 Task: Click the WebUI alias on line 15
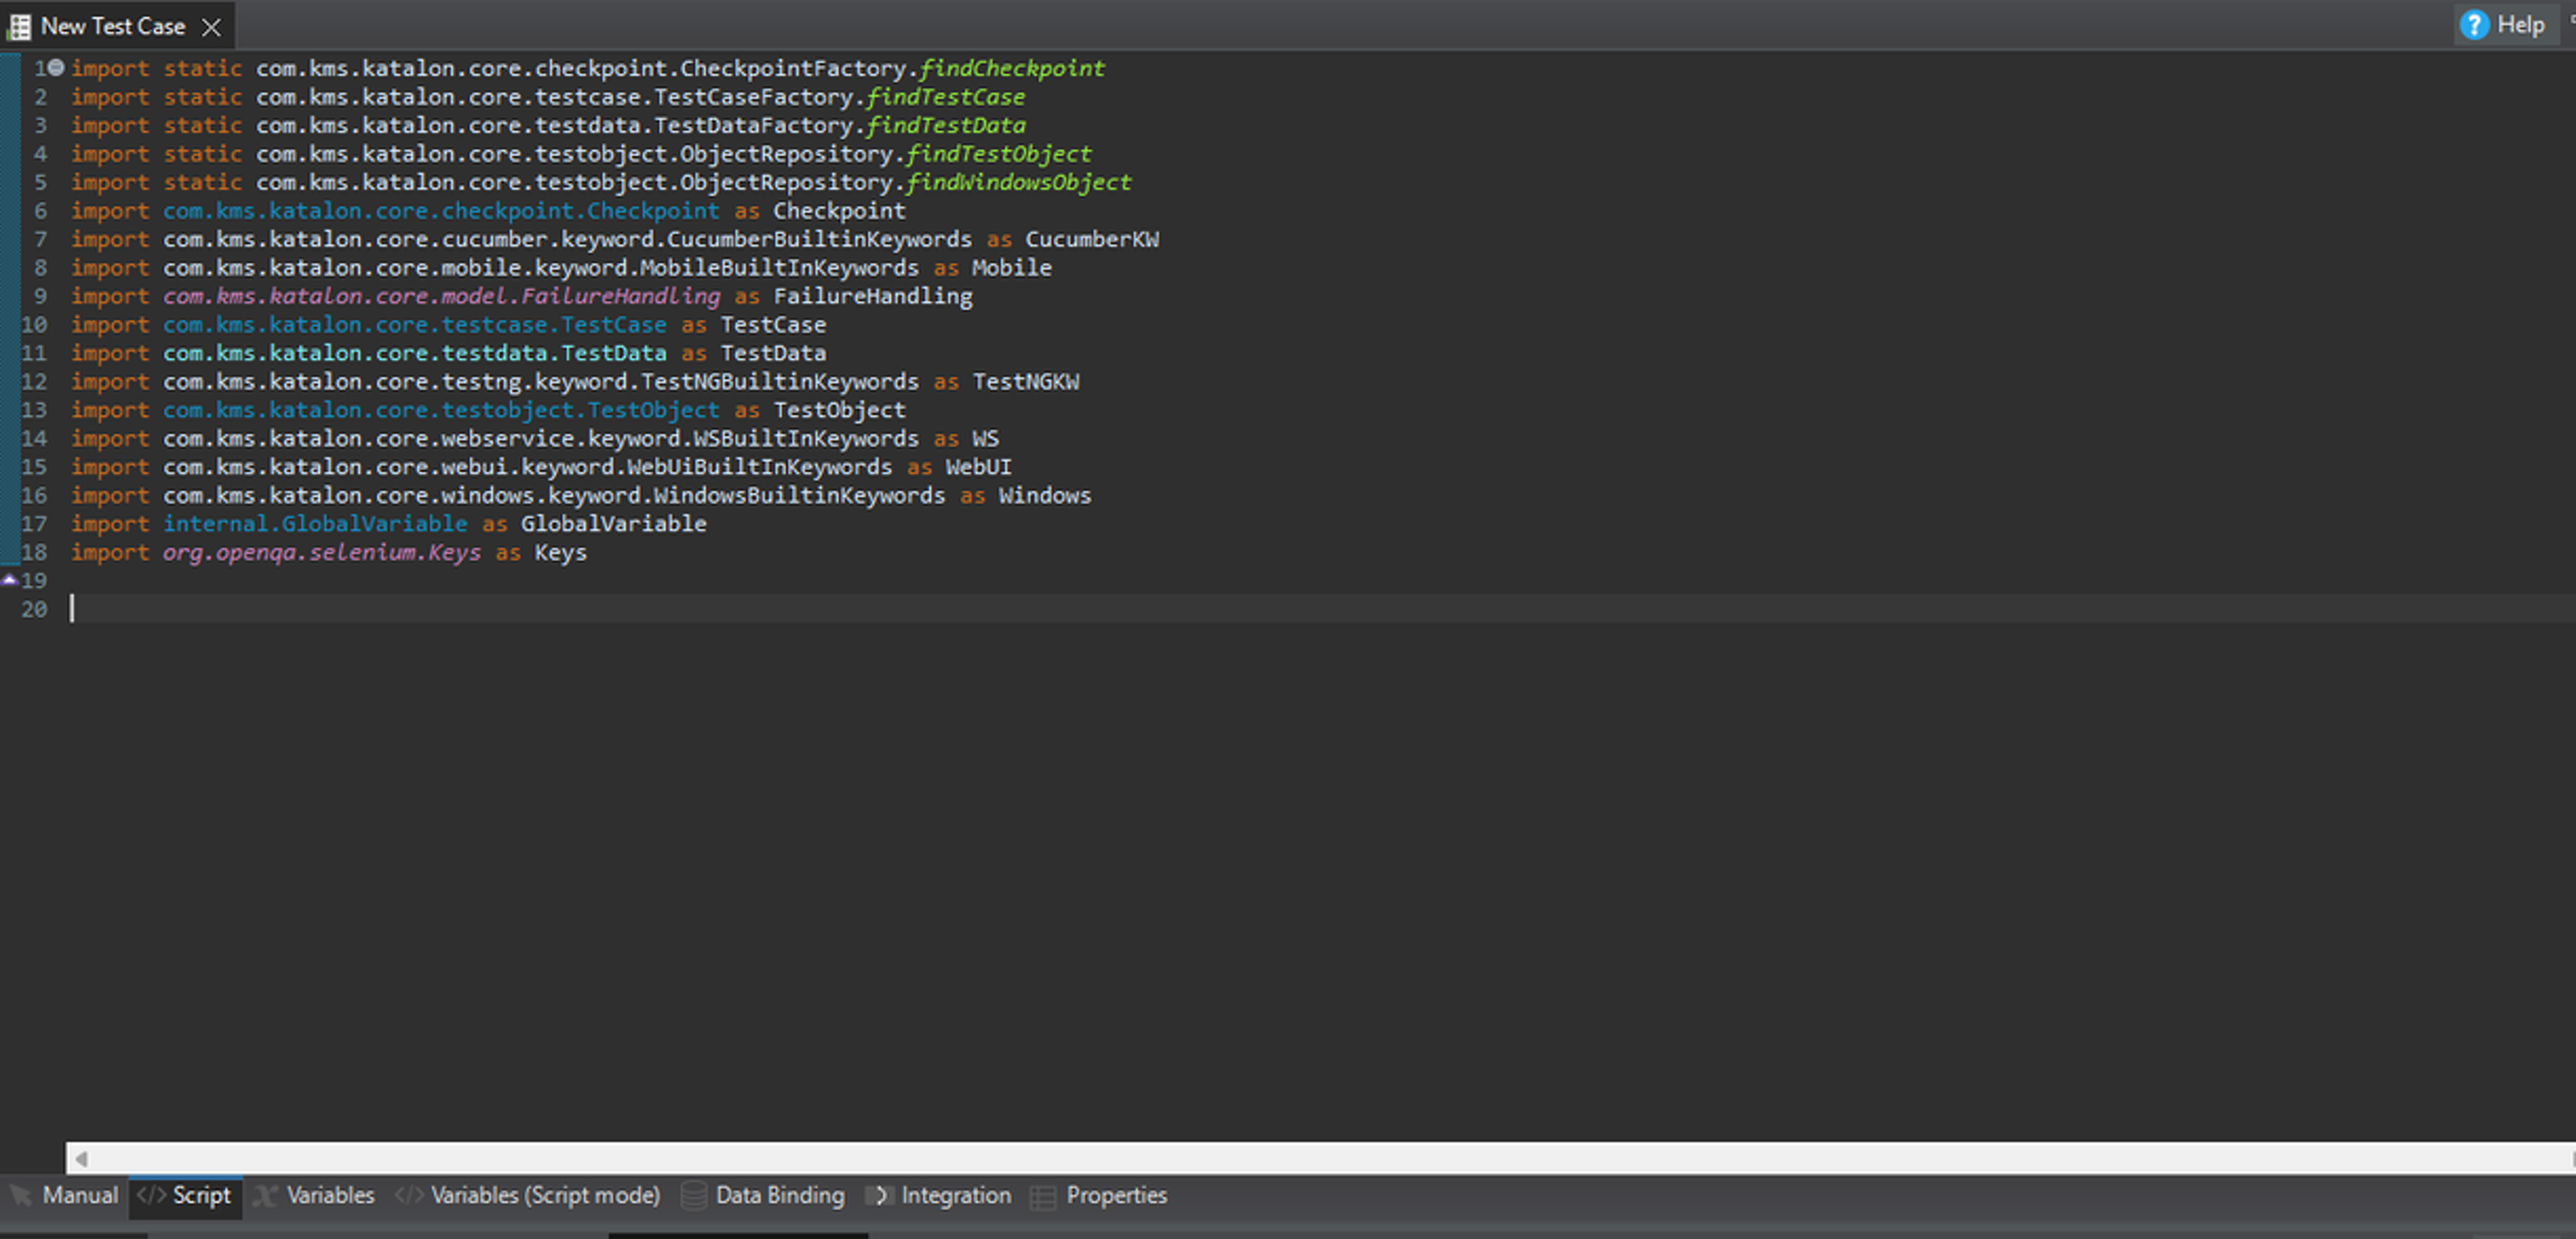point(978,467)
